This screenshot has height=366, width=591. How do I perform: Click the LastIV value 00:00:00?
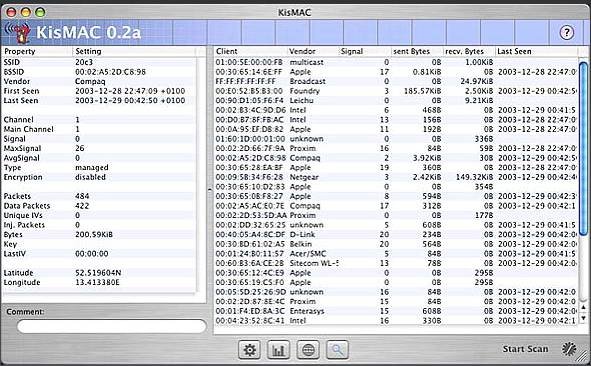92,254
